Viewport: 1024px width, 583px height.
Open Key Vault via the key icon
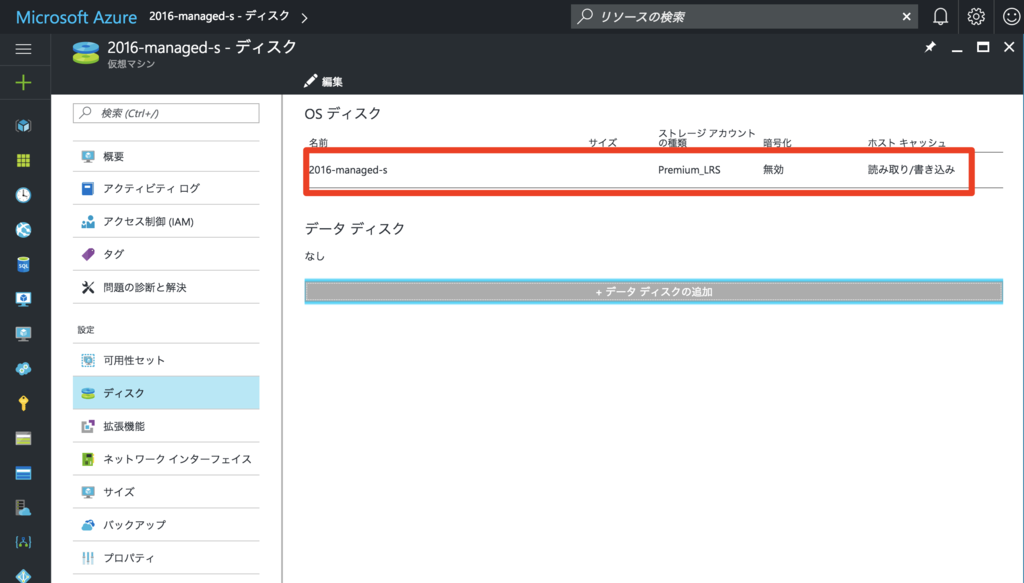point(23,403)
